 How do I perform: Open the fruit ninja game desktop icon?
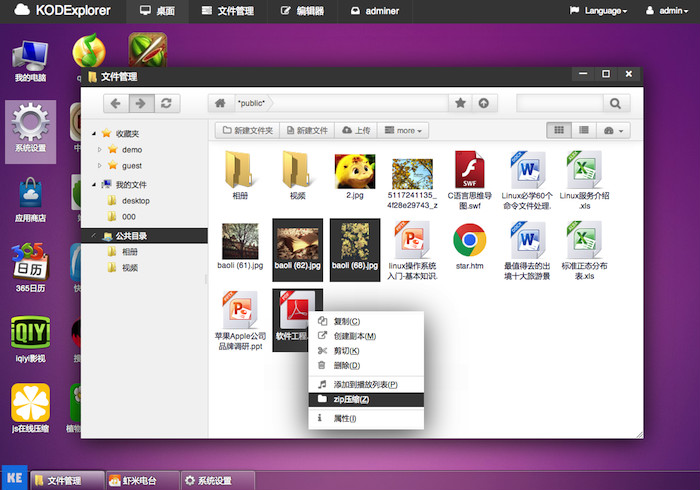click(148, 50)
